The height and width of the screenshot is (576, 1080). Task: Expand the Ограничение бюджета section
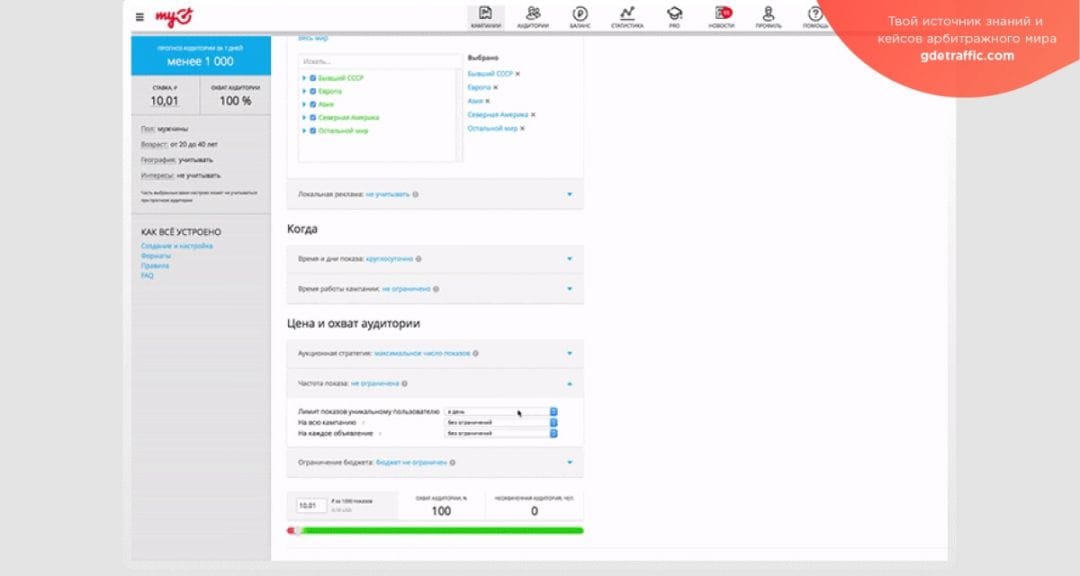569,463
